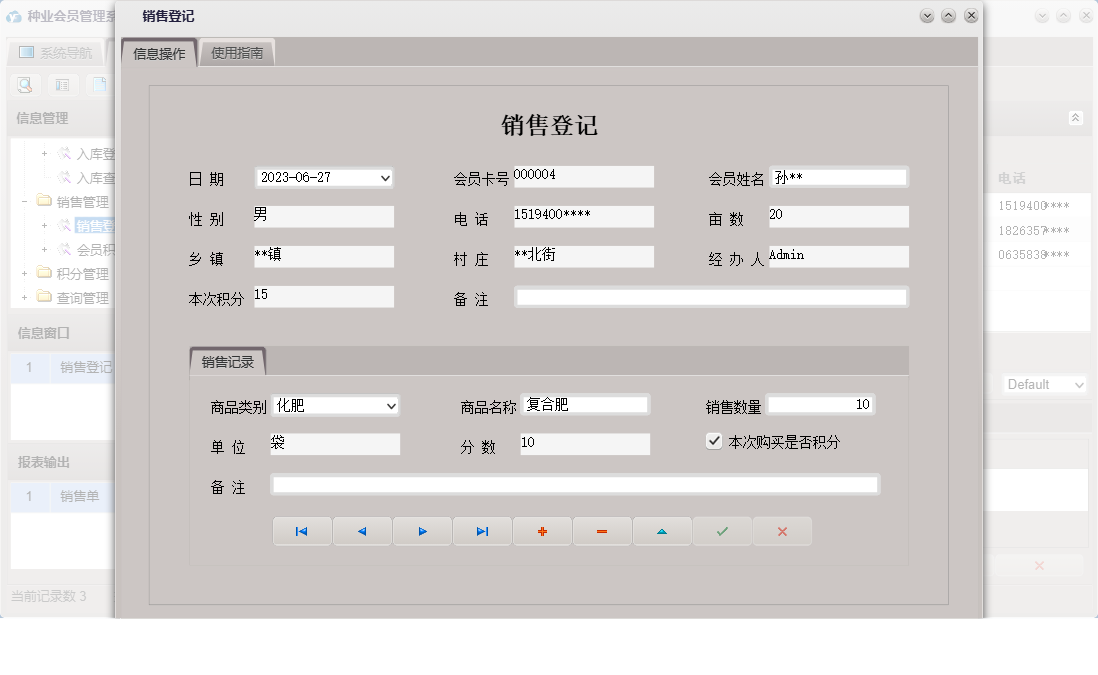Open the search icon in left toolbar
1098x675 pixels.
pyautogui.click(x=23, y=85)
